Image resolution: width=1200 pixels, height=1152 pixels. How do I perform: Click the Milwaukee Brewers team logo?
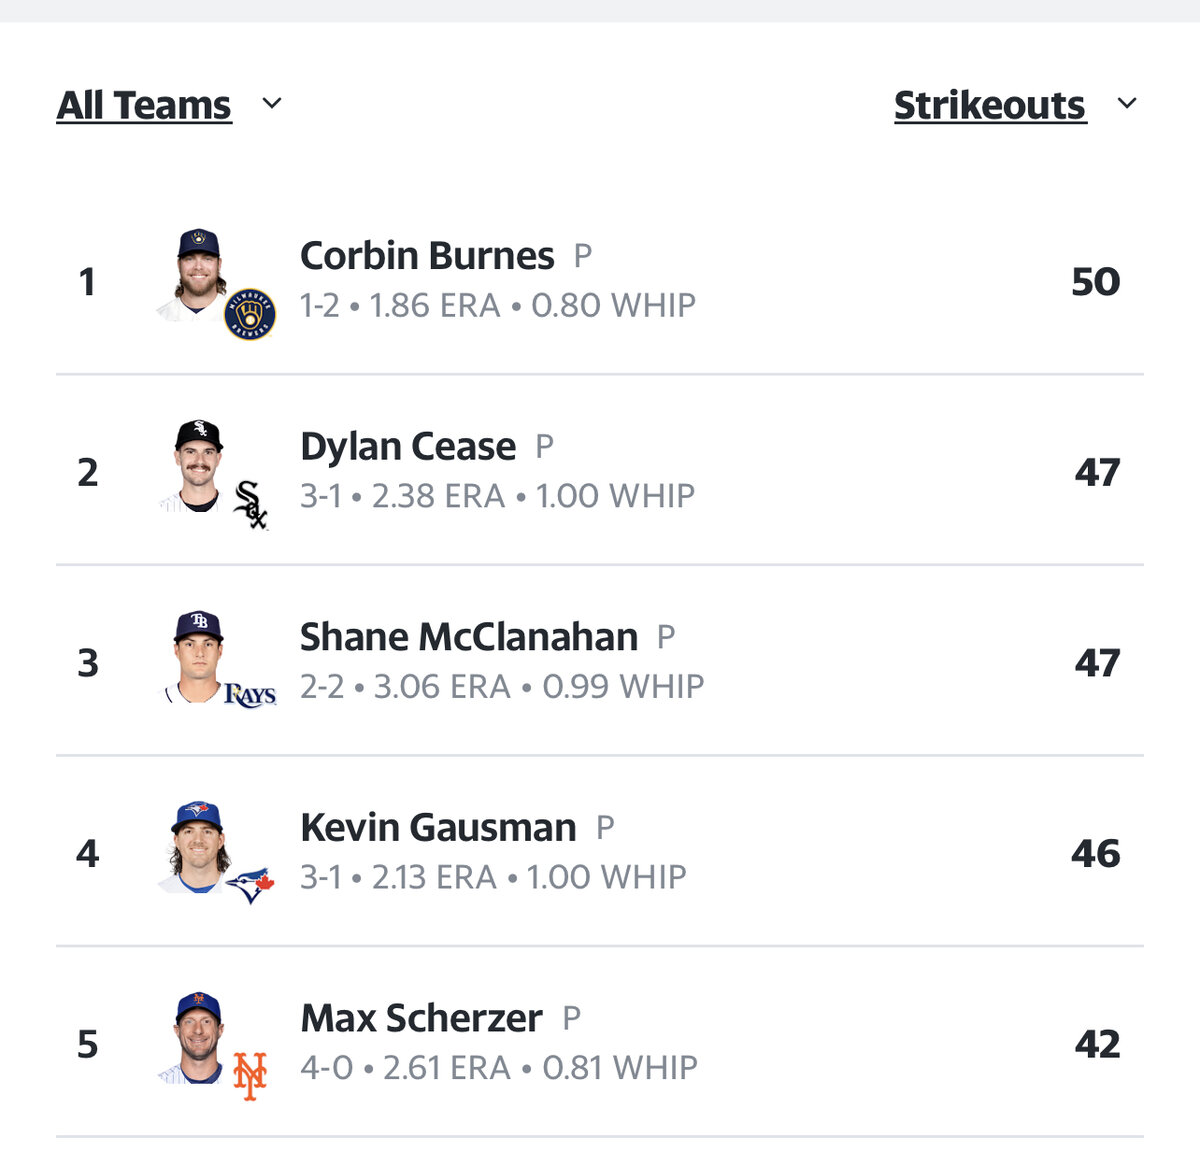250,314
